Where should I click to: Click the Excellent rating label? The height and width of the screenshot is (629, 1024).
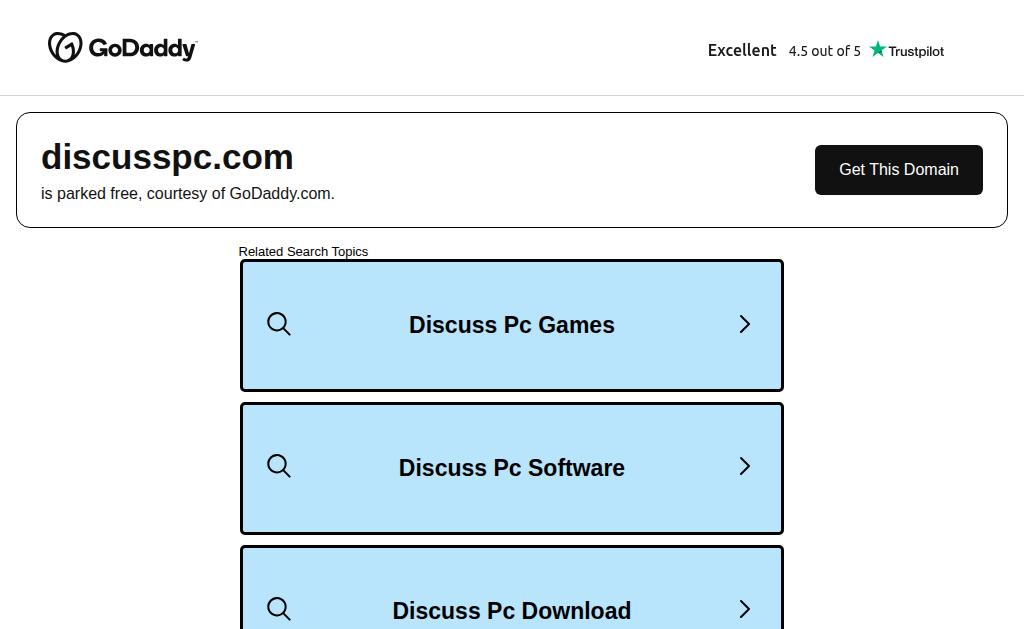pyautogui.click(x=742, y=50)
